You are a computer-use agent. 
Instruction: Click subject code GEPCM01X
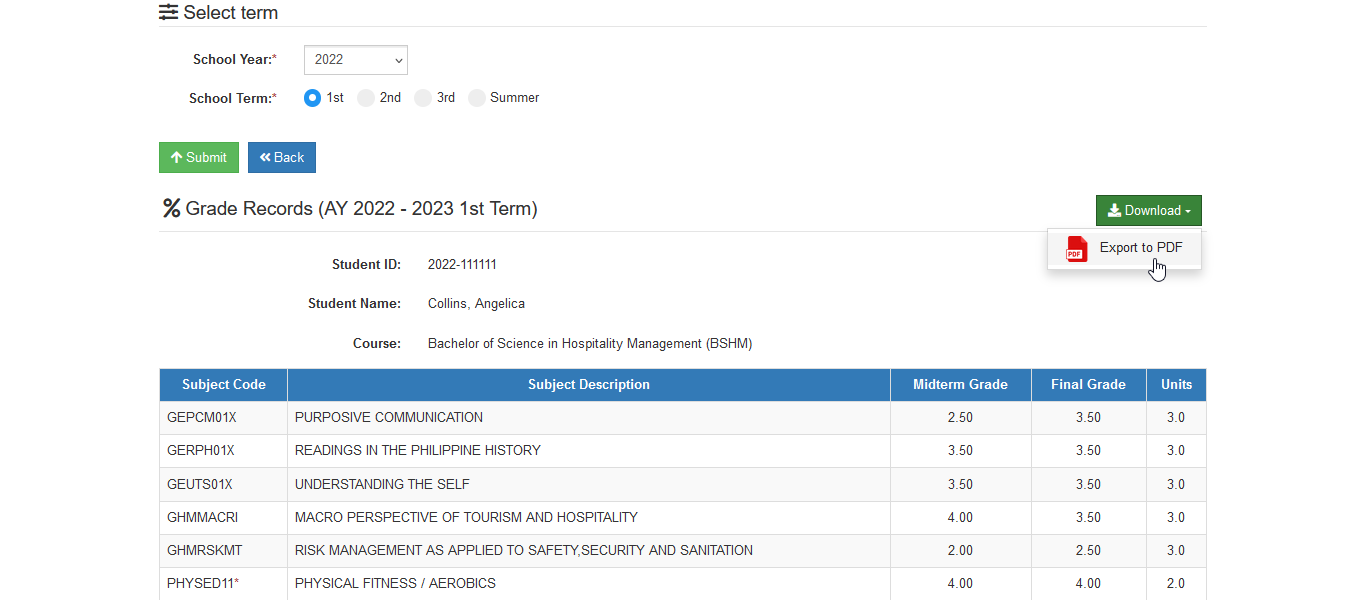click(x=202, y=418)
